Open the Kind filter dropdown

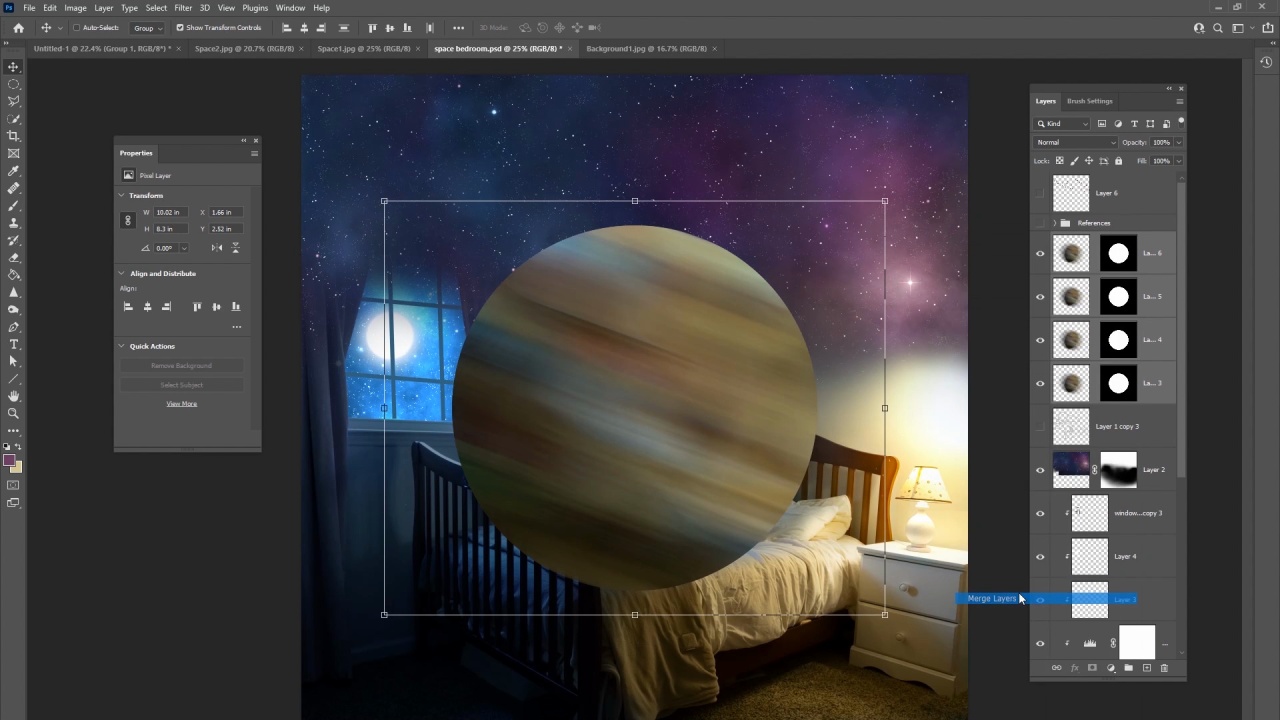point(1063,124)
